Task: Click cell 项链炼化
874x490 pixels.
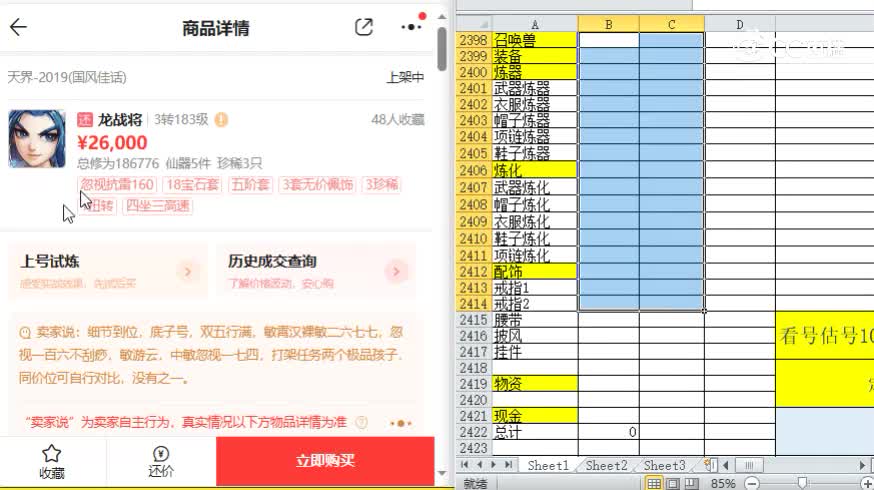Action: [535, 255]
